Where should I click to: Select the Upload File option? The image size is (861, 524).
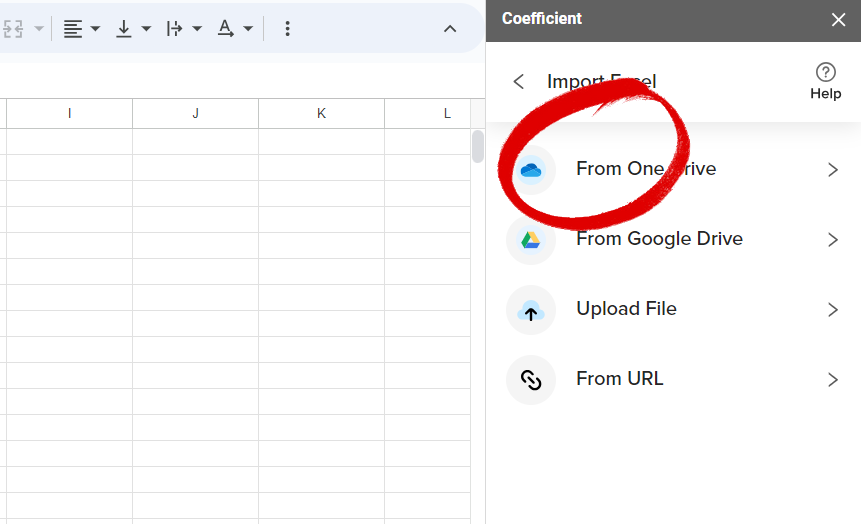626,309
